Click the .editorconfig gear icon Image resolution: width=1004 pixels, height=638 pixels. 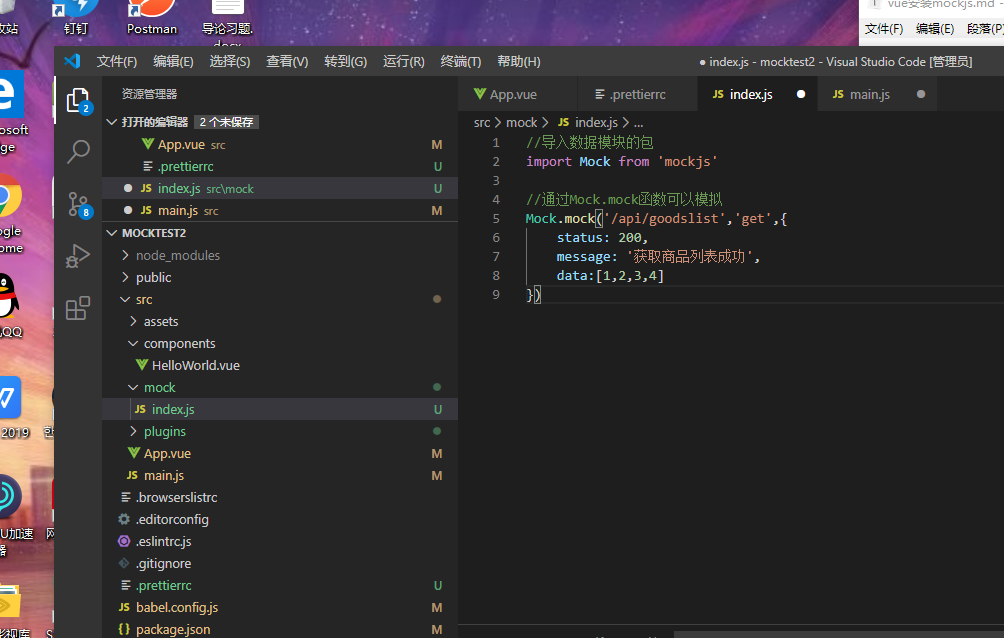[x=124, y=519]
